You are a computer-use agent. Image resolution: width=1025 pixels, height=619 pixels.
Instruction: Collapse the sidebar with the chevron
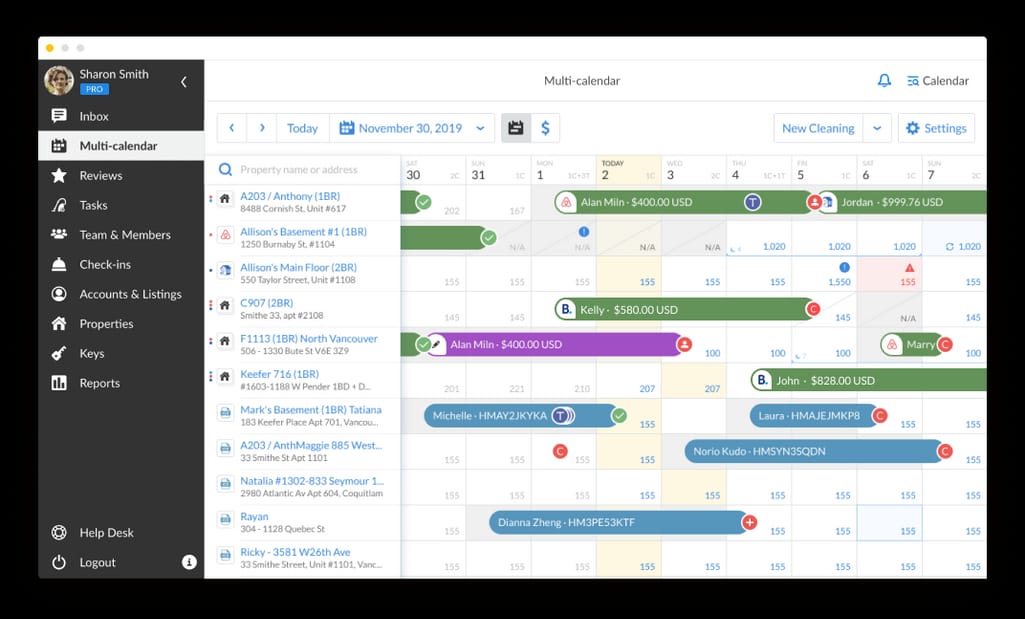click(x=184, y=82)
